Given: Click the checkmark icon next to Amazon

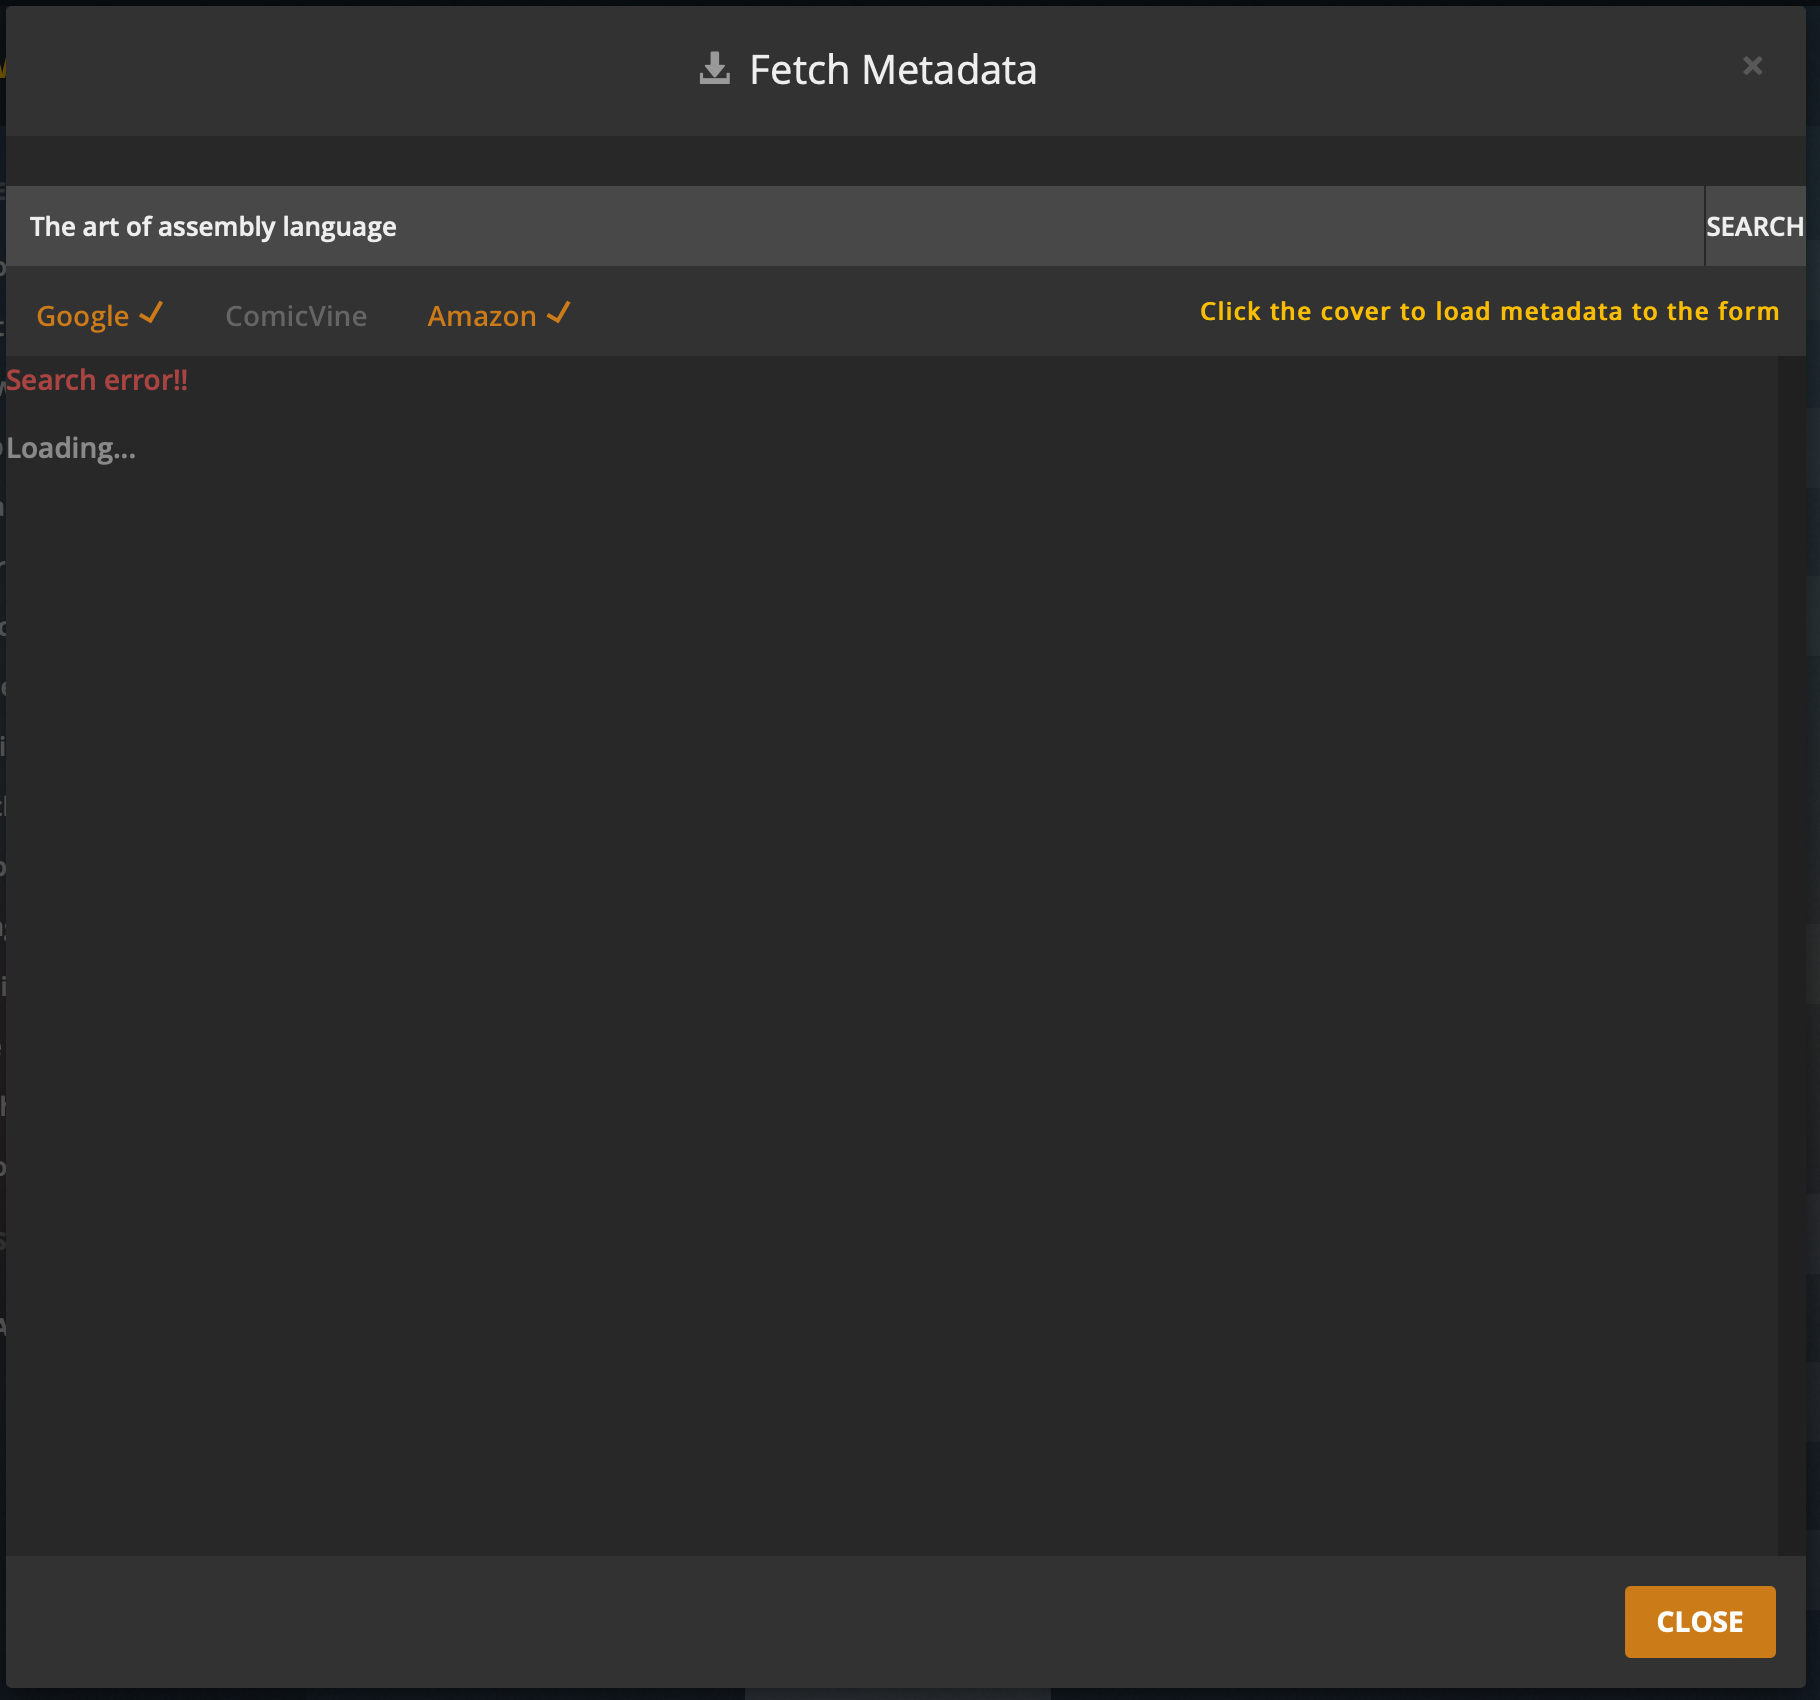Looking at the screenshot, I should point(559,313).
